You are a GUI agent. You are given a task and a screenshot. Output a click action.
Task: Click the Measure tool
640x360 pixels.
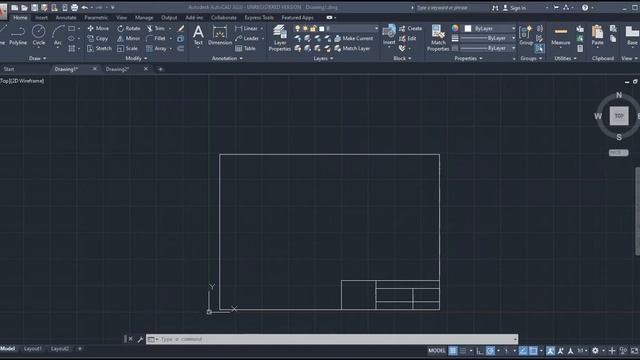pyautogui.click(x=560, y=35)
